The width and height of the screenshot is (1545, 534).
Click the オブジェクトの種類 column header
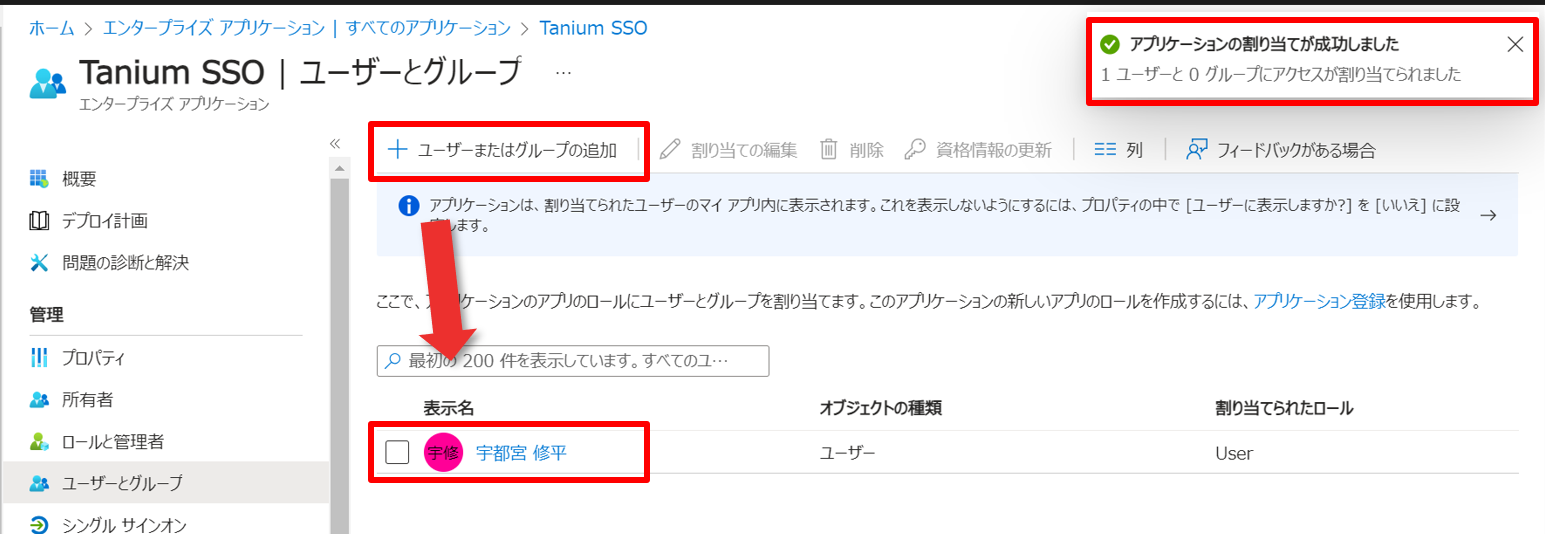click(x=880, y=408)
